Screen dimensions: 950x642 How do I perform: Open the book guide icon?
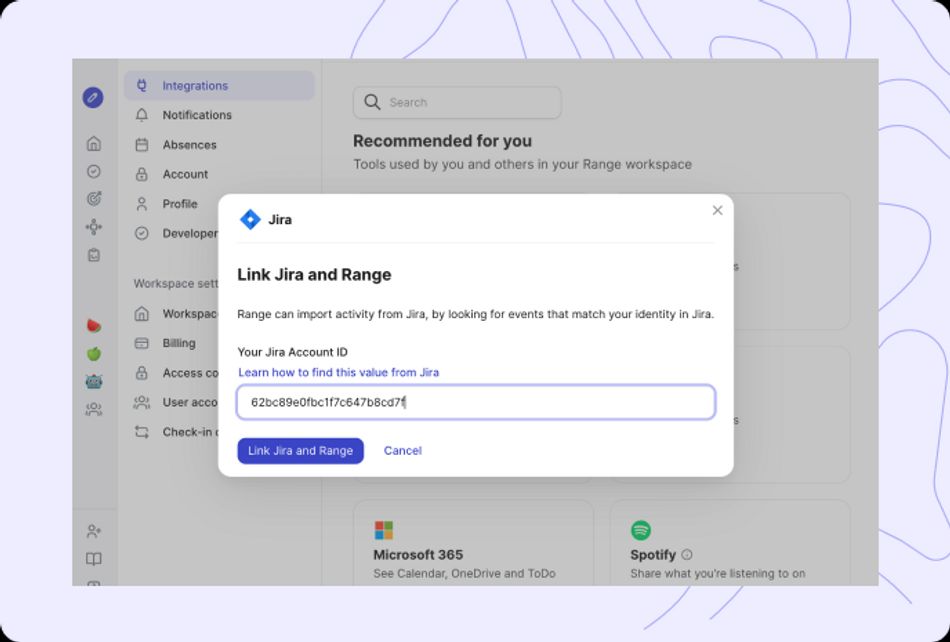coord(93,559)
